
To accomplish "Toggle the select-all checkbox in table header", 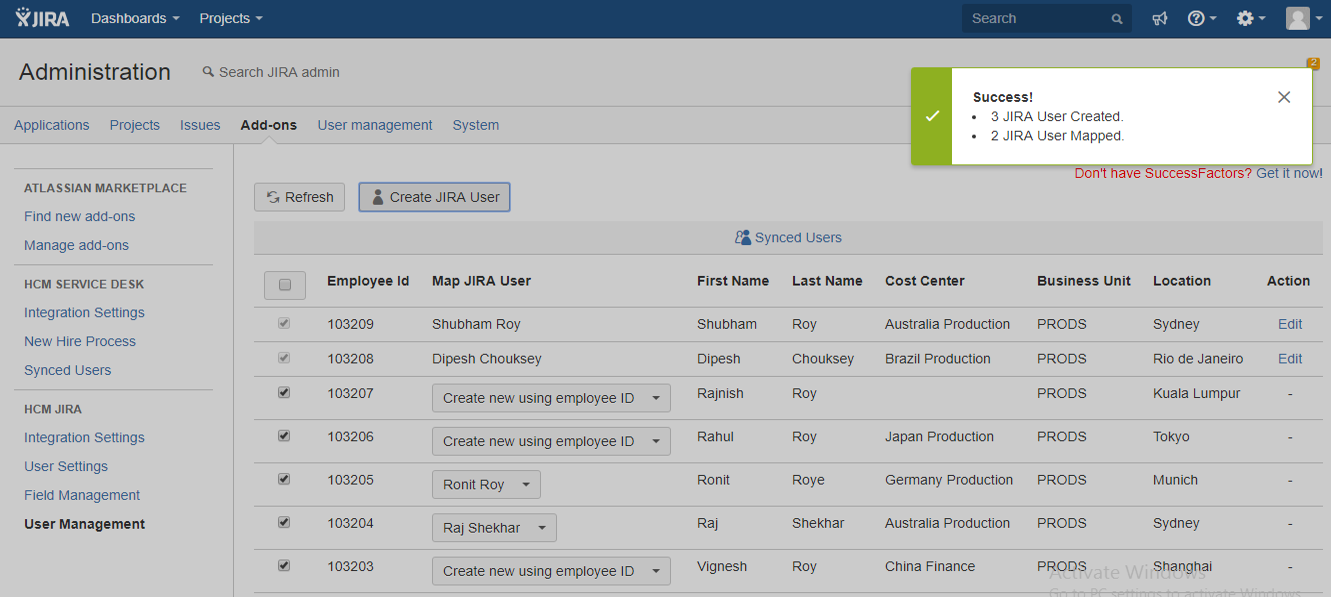I will pyautogui.click(x=285, y=285).
